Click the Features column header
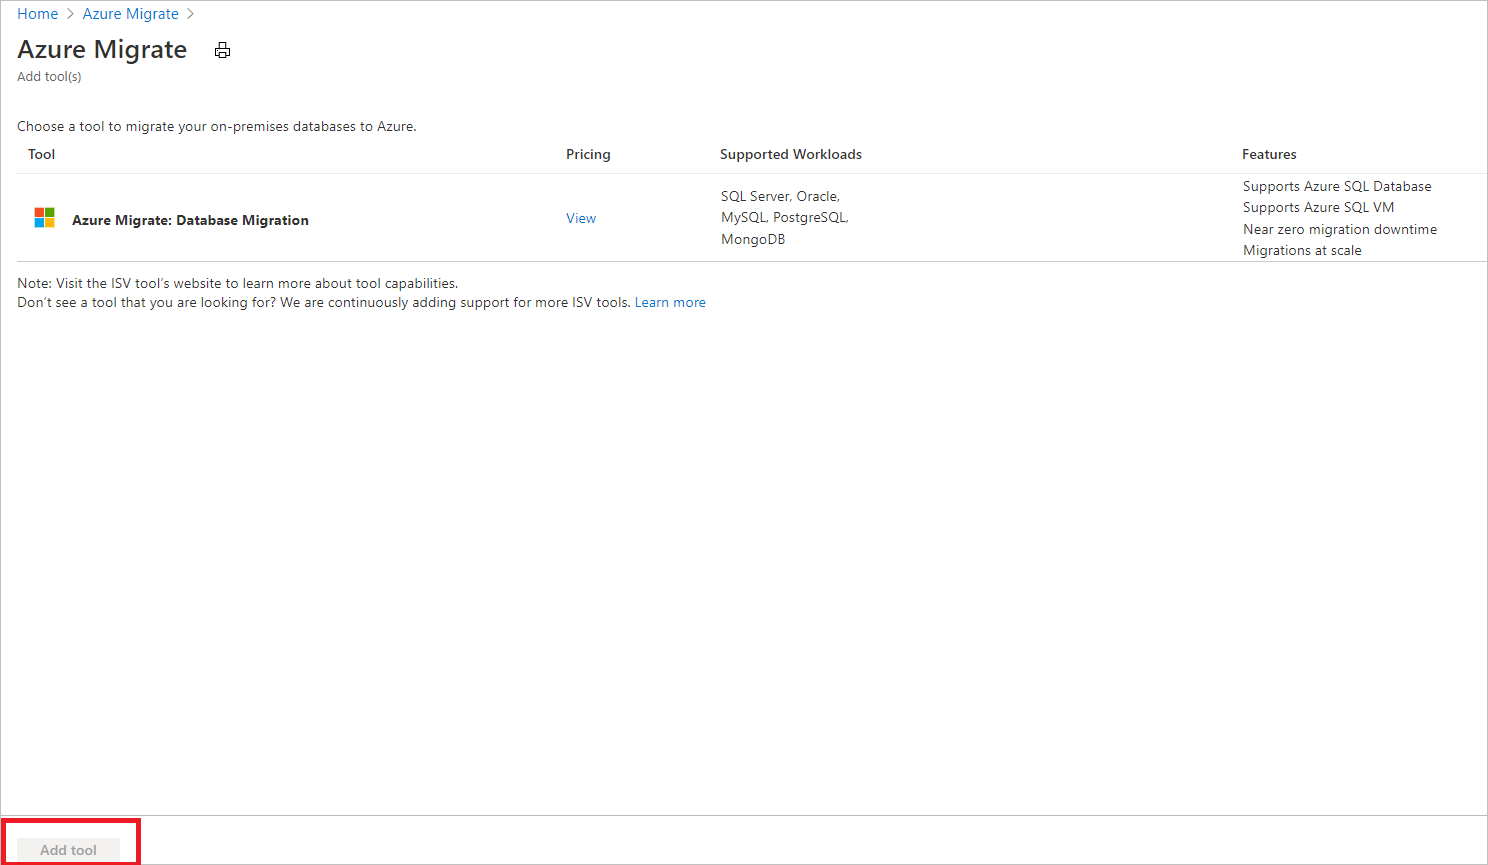This screenshot has height=865, width=1488. 1269,154
